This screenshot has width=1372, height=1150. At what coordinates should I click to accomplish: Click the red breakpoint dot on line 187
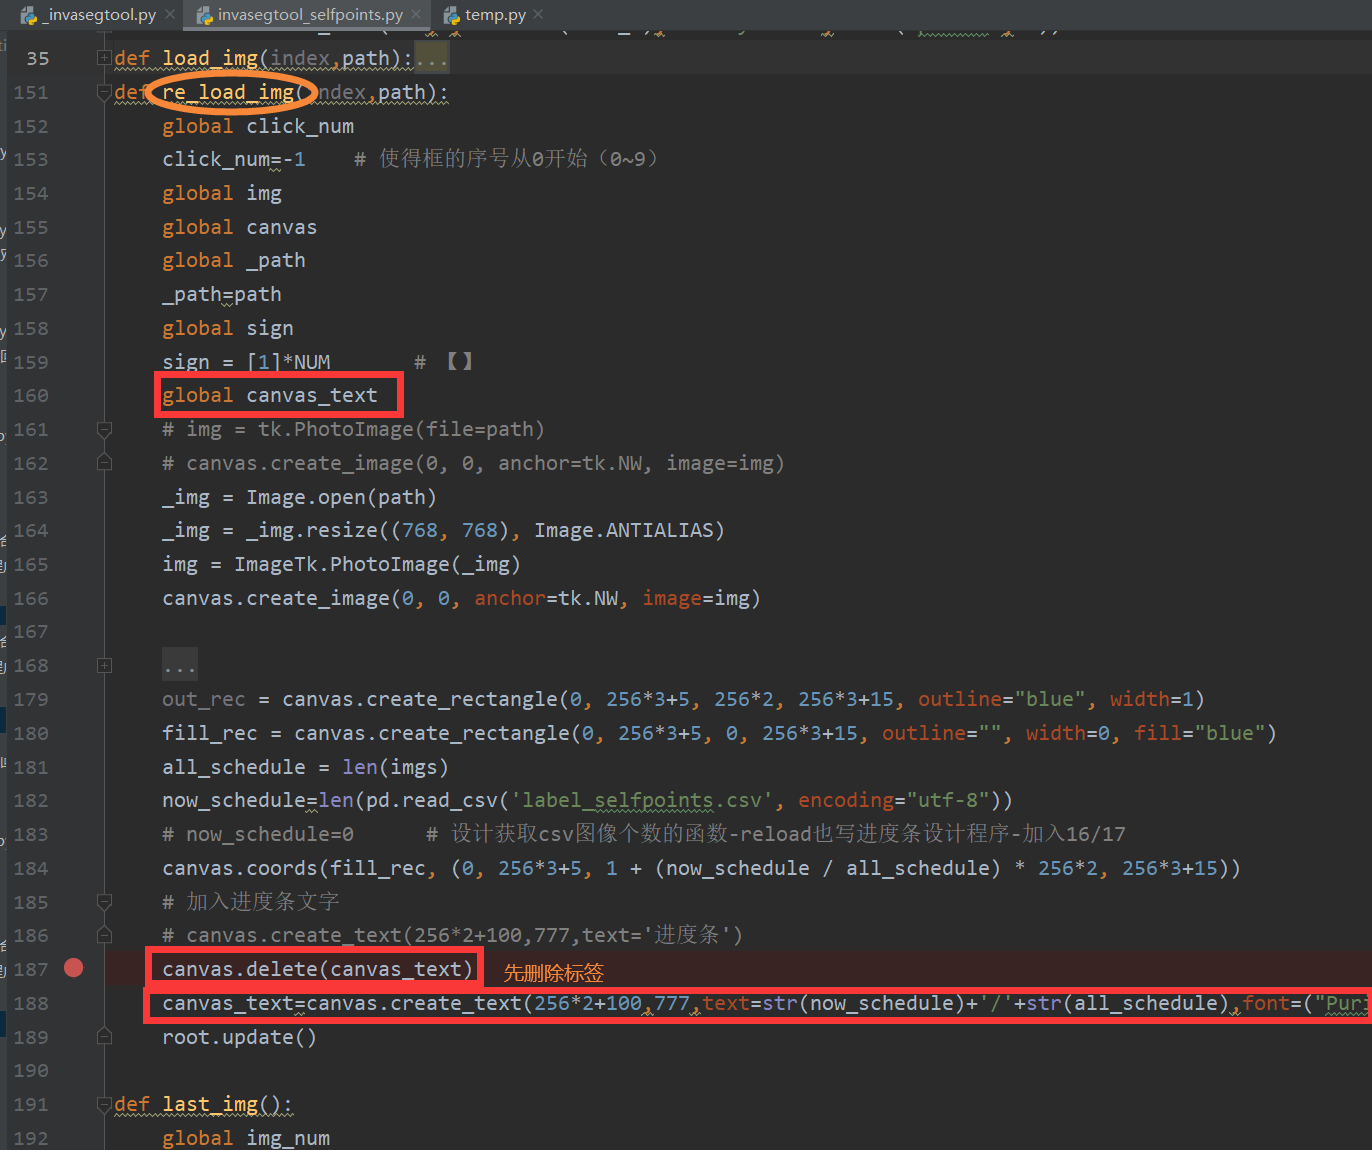pos(73,968)
